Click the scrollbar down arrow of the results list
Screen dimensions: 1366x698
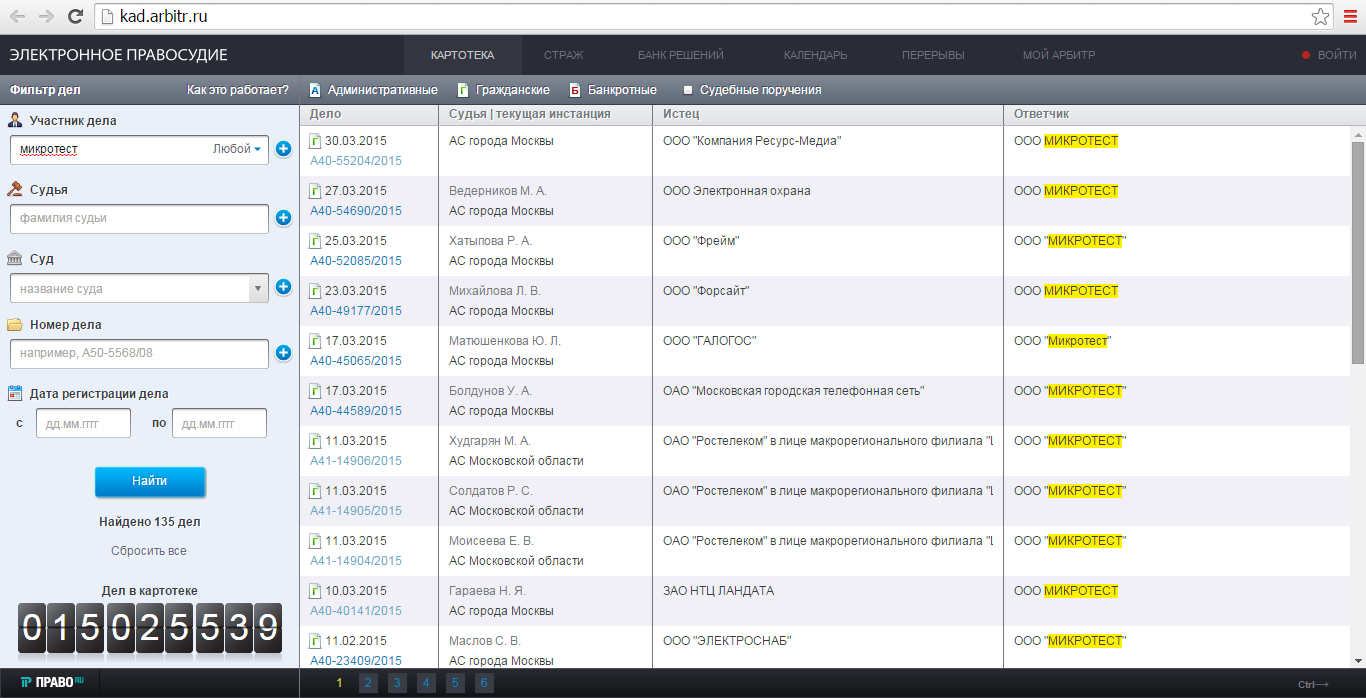point(1358,660)
